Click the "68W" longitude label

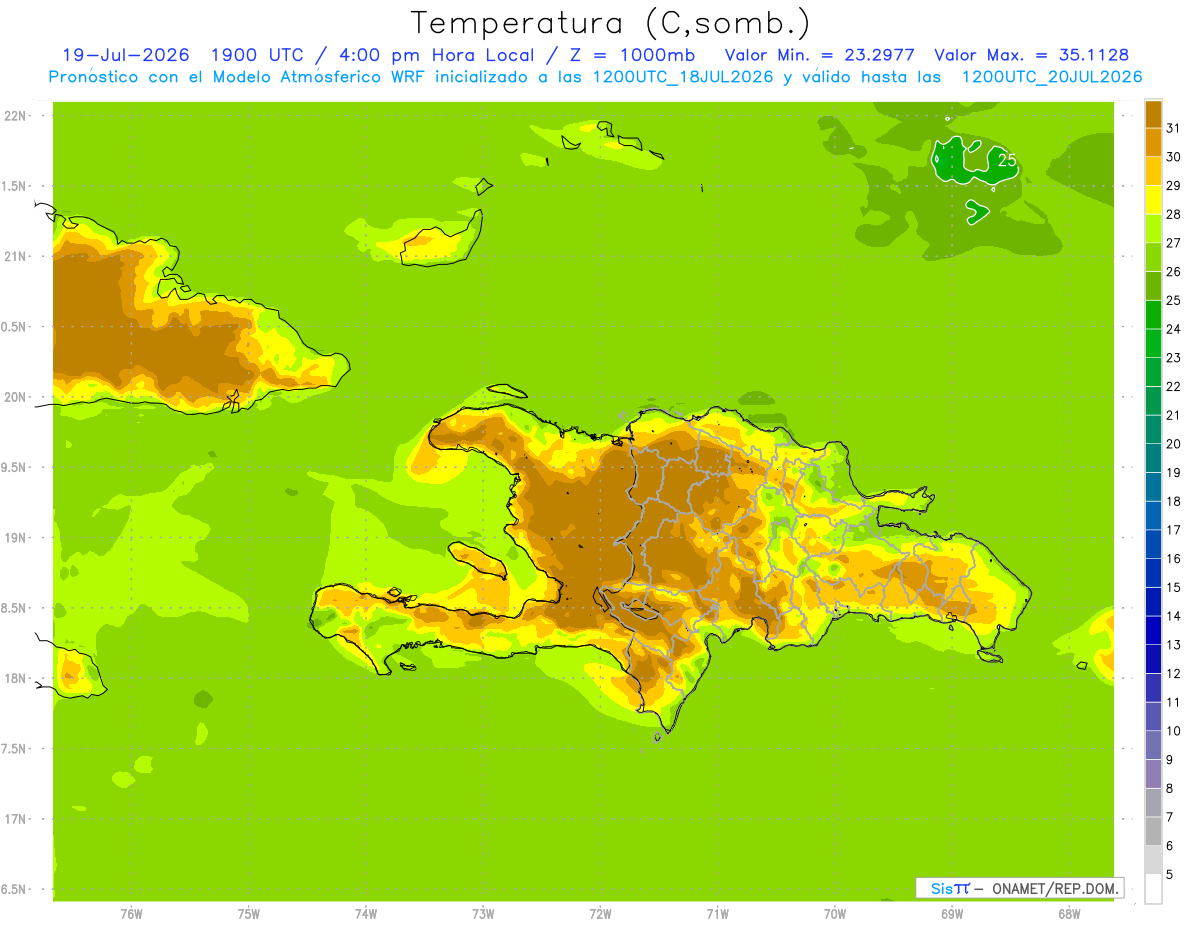click(x=1069, y=914)
